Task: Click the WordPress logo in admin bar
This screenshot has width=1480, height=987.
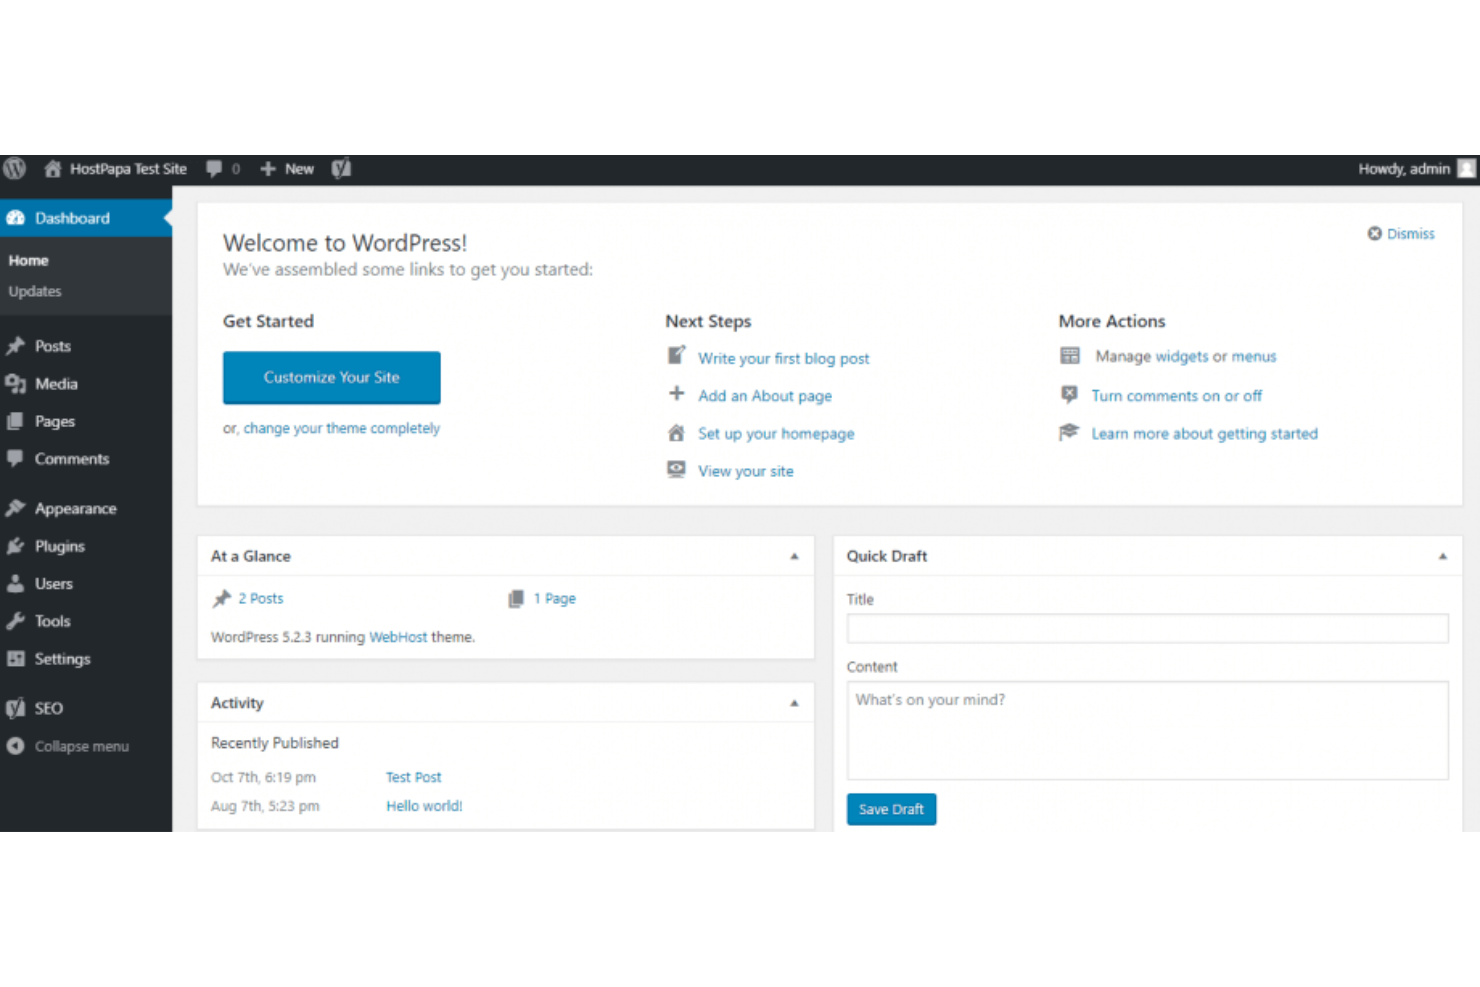Action: click(x=15, y=168)
